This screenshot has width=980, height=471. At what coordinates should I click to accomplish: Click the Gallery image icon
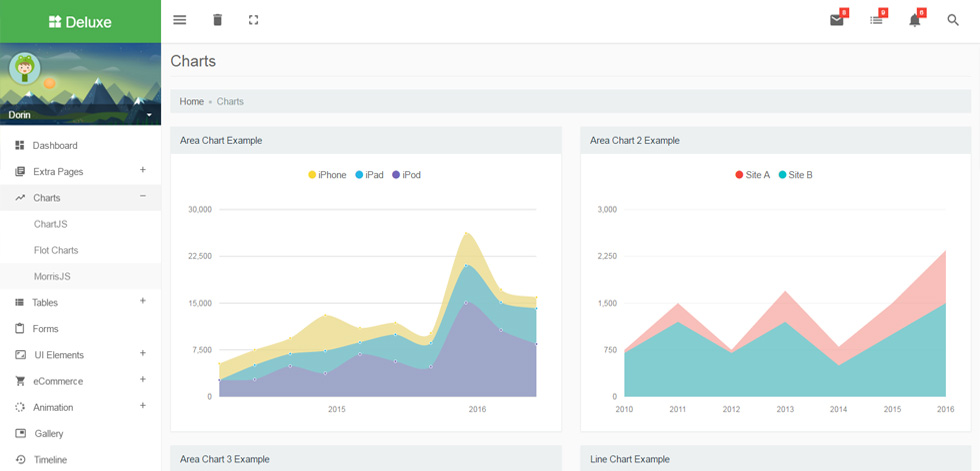21,434
